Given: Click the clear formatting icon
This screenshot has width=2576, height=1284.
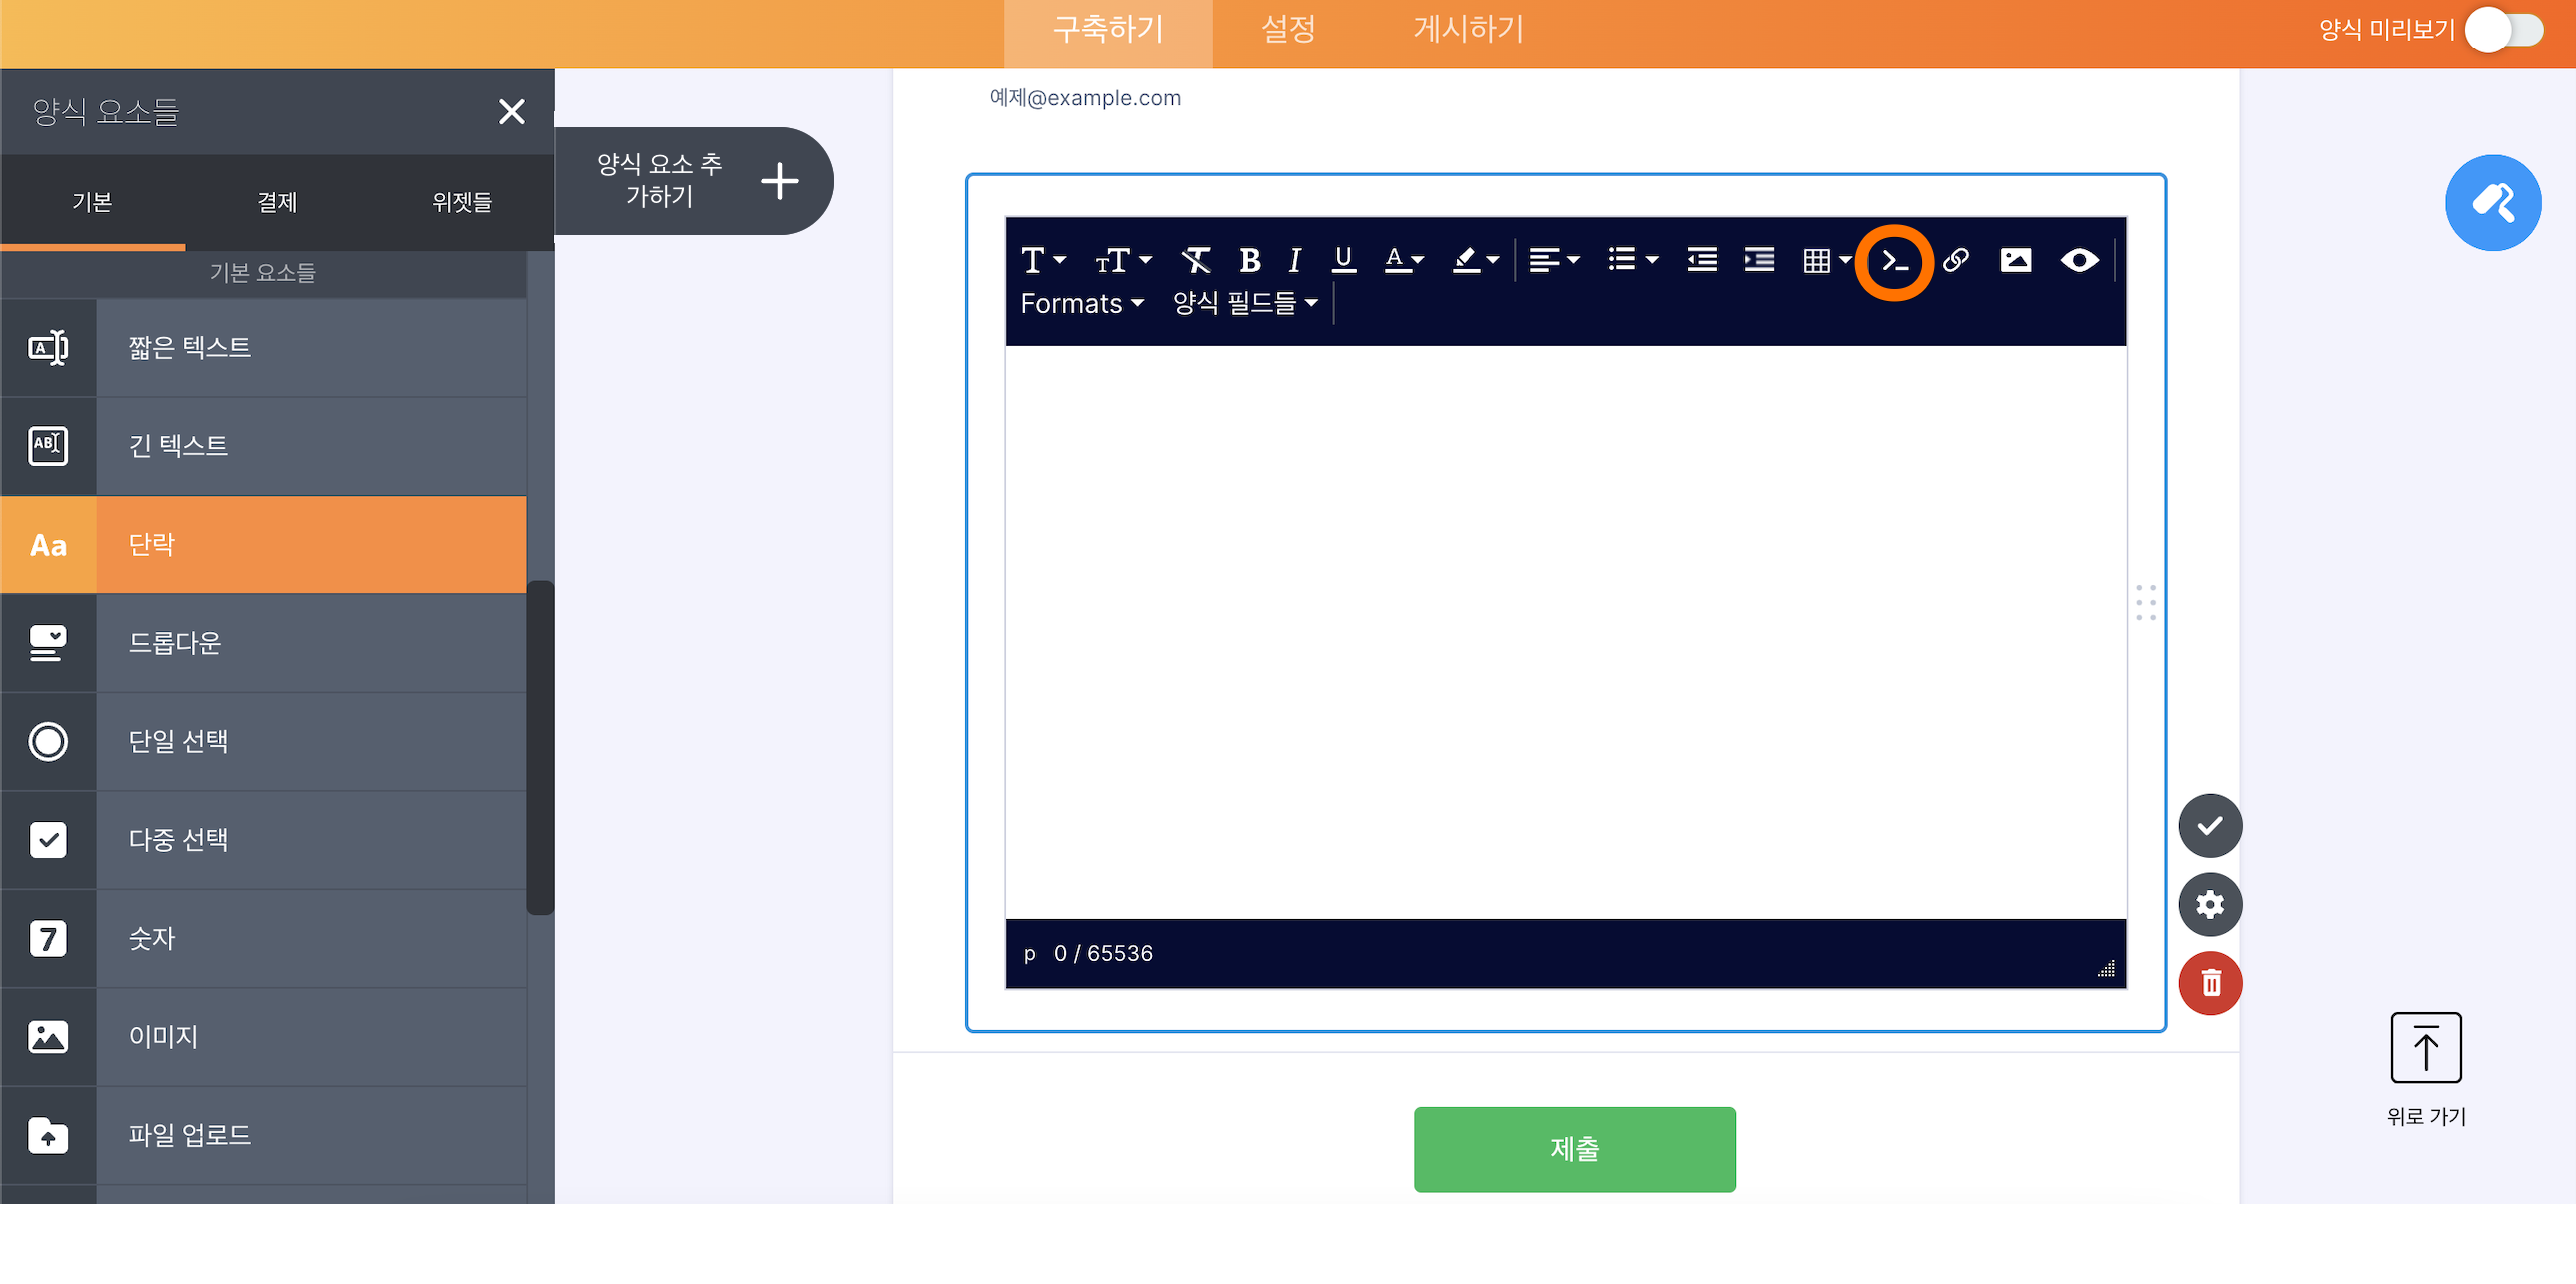Looking at the screenshot, I should click(1195, 261).
